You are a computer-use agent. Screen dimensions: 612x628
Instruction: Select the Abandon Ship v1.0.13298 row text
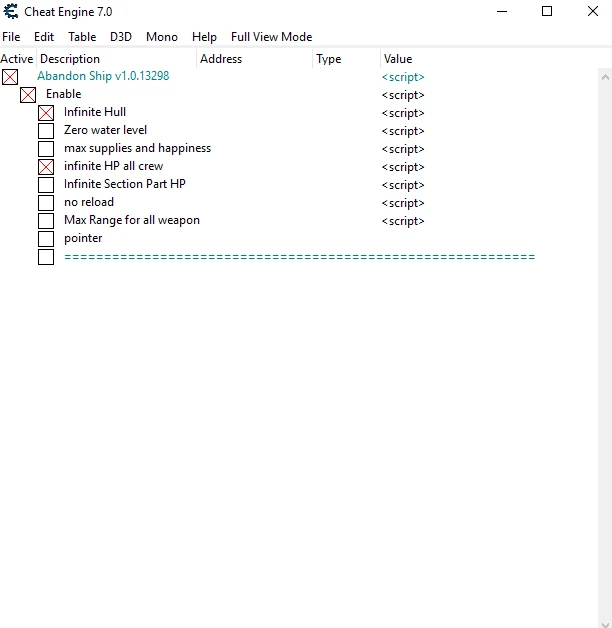coord(103,76)
